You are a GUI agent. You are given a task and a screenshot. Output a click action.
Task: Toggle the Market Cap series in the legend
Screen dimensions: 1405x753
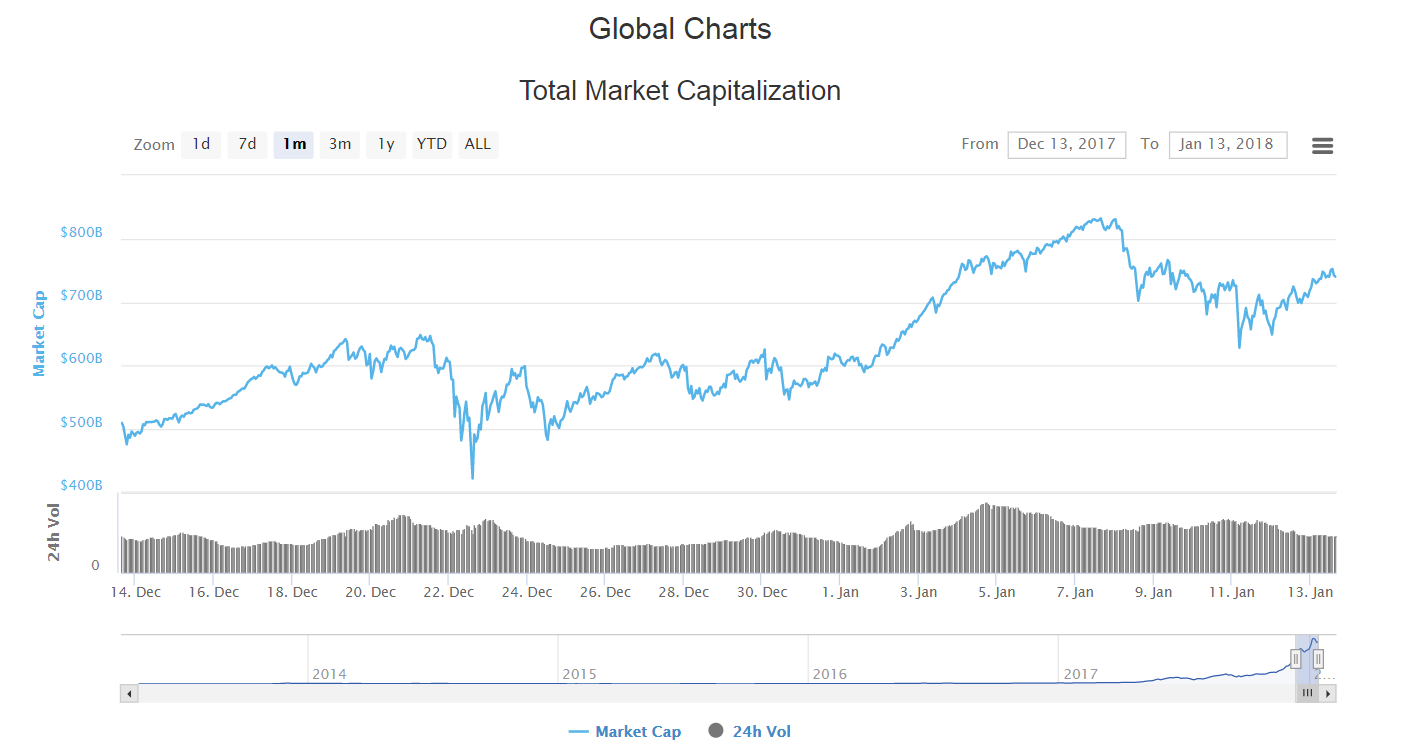(x=624, y=731)
